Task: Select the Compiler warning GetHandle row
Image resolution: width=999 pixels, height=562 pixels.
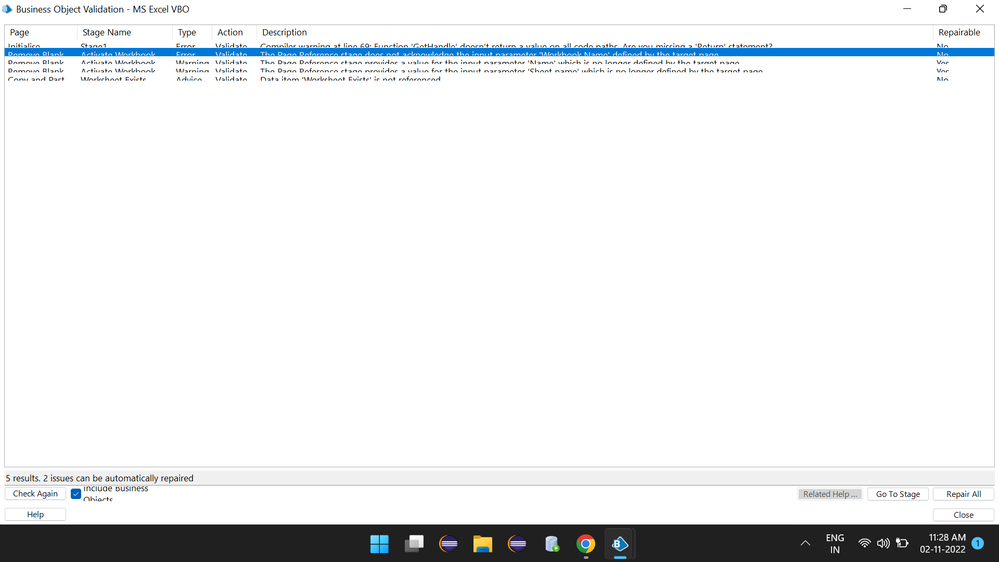Action: click(500, 46)
